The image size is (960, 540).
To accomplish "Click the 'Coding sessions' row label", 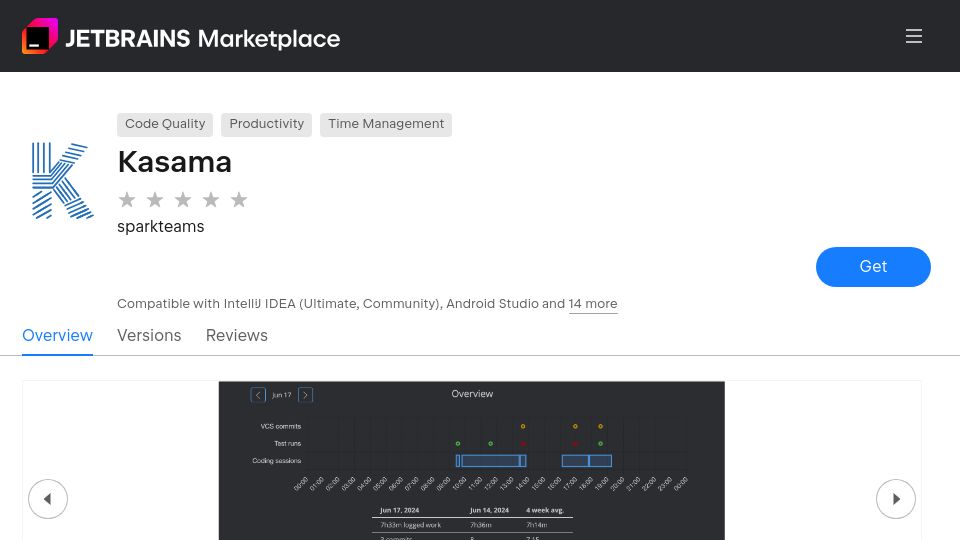I will click(x=277, y=460).
